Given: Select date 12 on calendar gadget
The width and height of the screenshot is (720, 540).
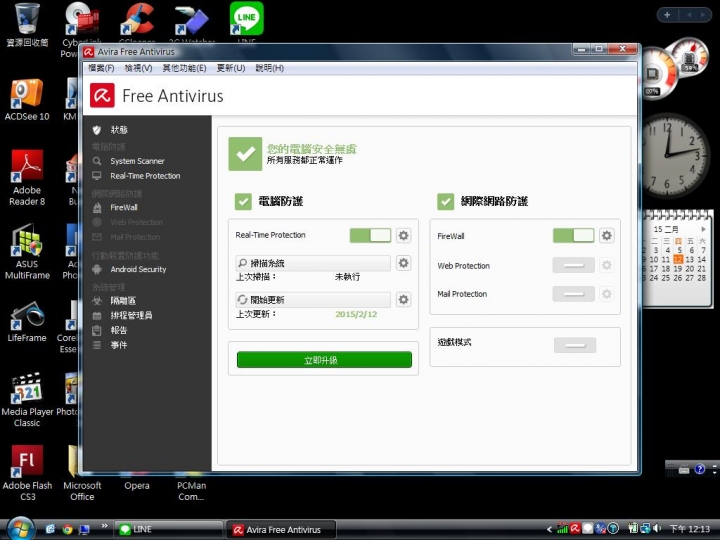Looking at the screenshot, I should [678, 259].
